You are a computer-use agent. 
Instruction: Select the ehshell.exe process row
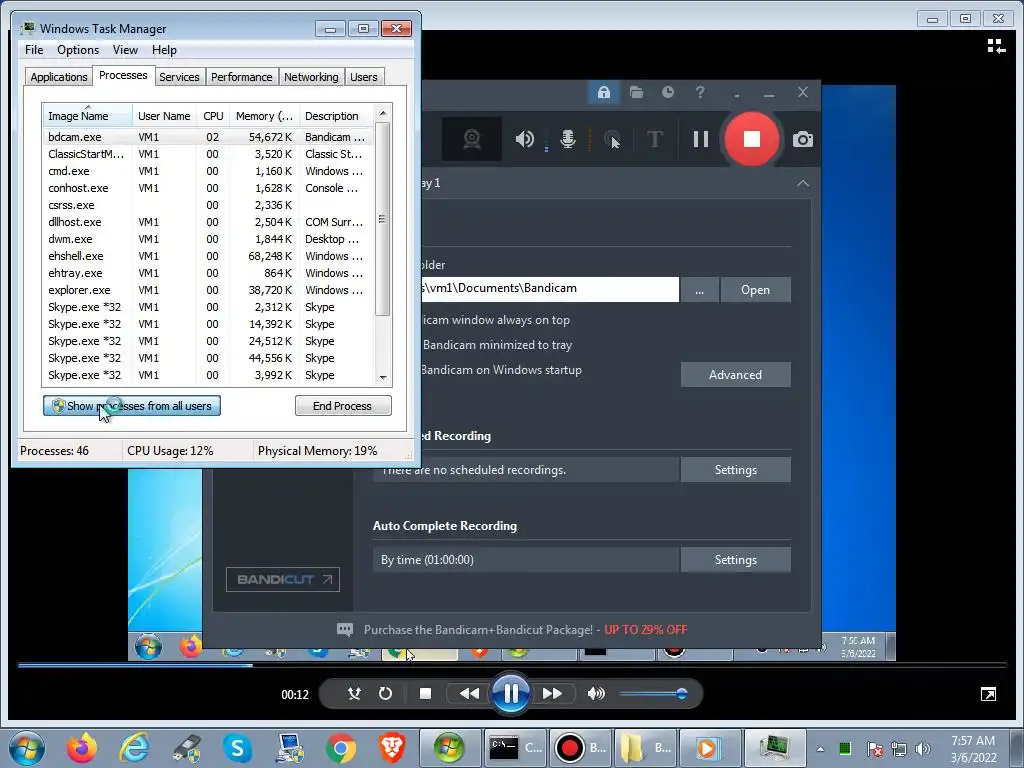[208, 256]
